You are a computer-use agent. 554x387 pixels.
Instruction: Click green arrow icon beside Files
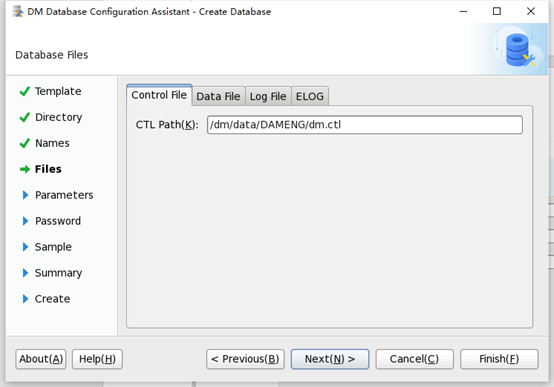pyautogui.click(x=25, y=169)
